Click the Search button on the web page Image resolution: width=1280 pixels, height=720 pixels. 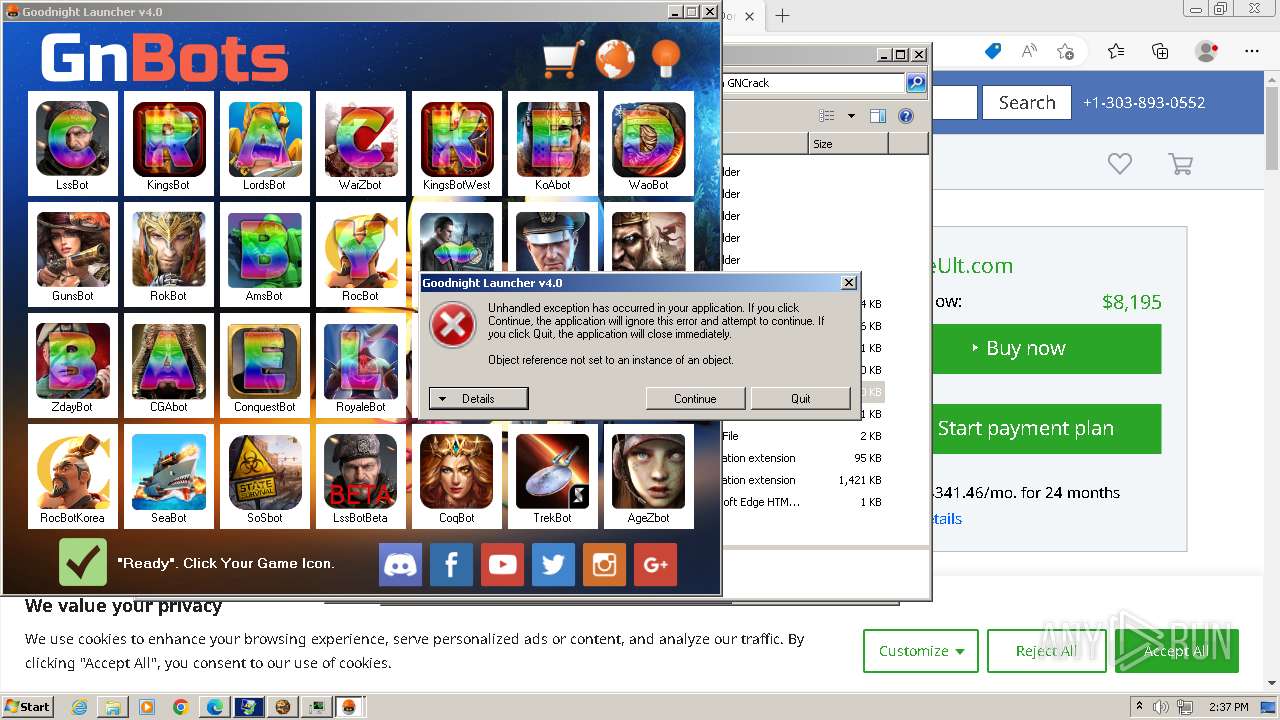[x=1027, y=102]
